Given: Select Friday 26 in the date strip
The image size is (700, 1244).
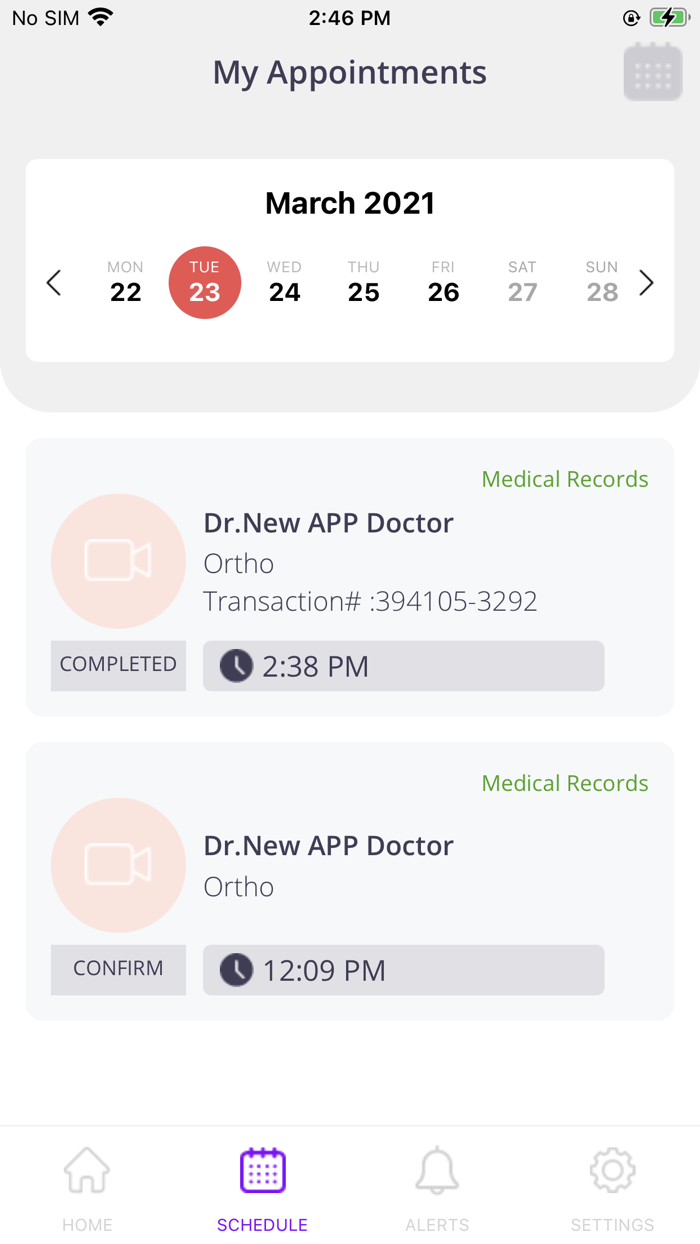Looking at the screenshot, I should pyautogui.click(x=443, y=283).
